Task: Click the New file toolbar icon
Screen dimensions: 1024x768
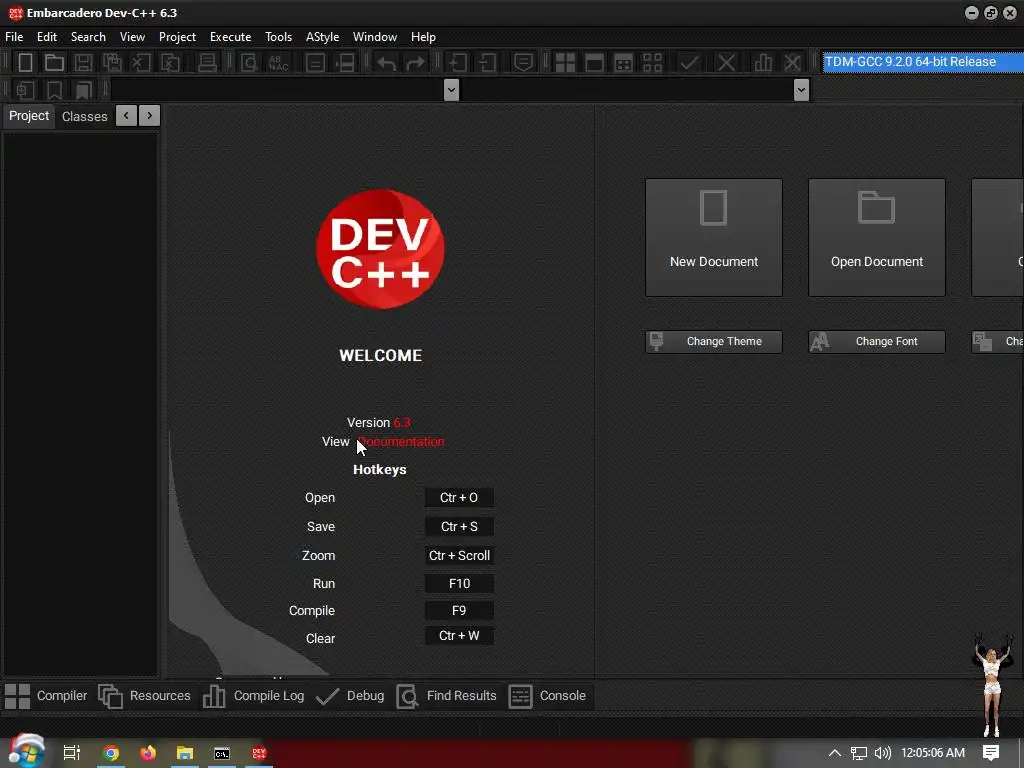Action: 25,63
